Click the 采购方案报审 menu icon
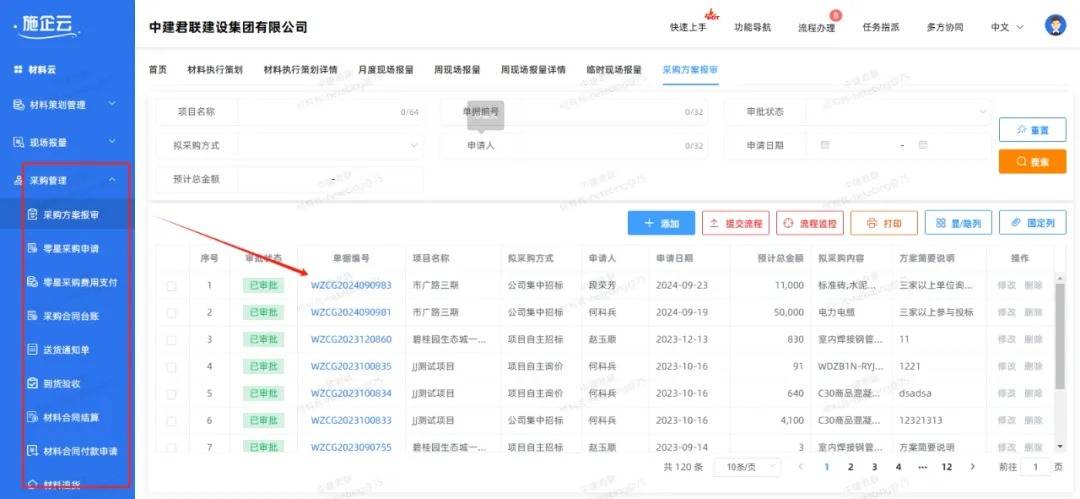This screenshot has width=1080, height=499. pyautogui.click(x=32, y=215)
